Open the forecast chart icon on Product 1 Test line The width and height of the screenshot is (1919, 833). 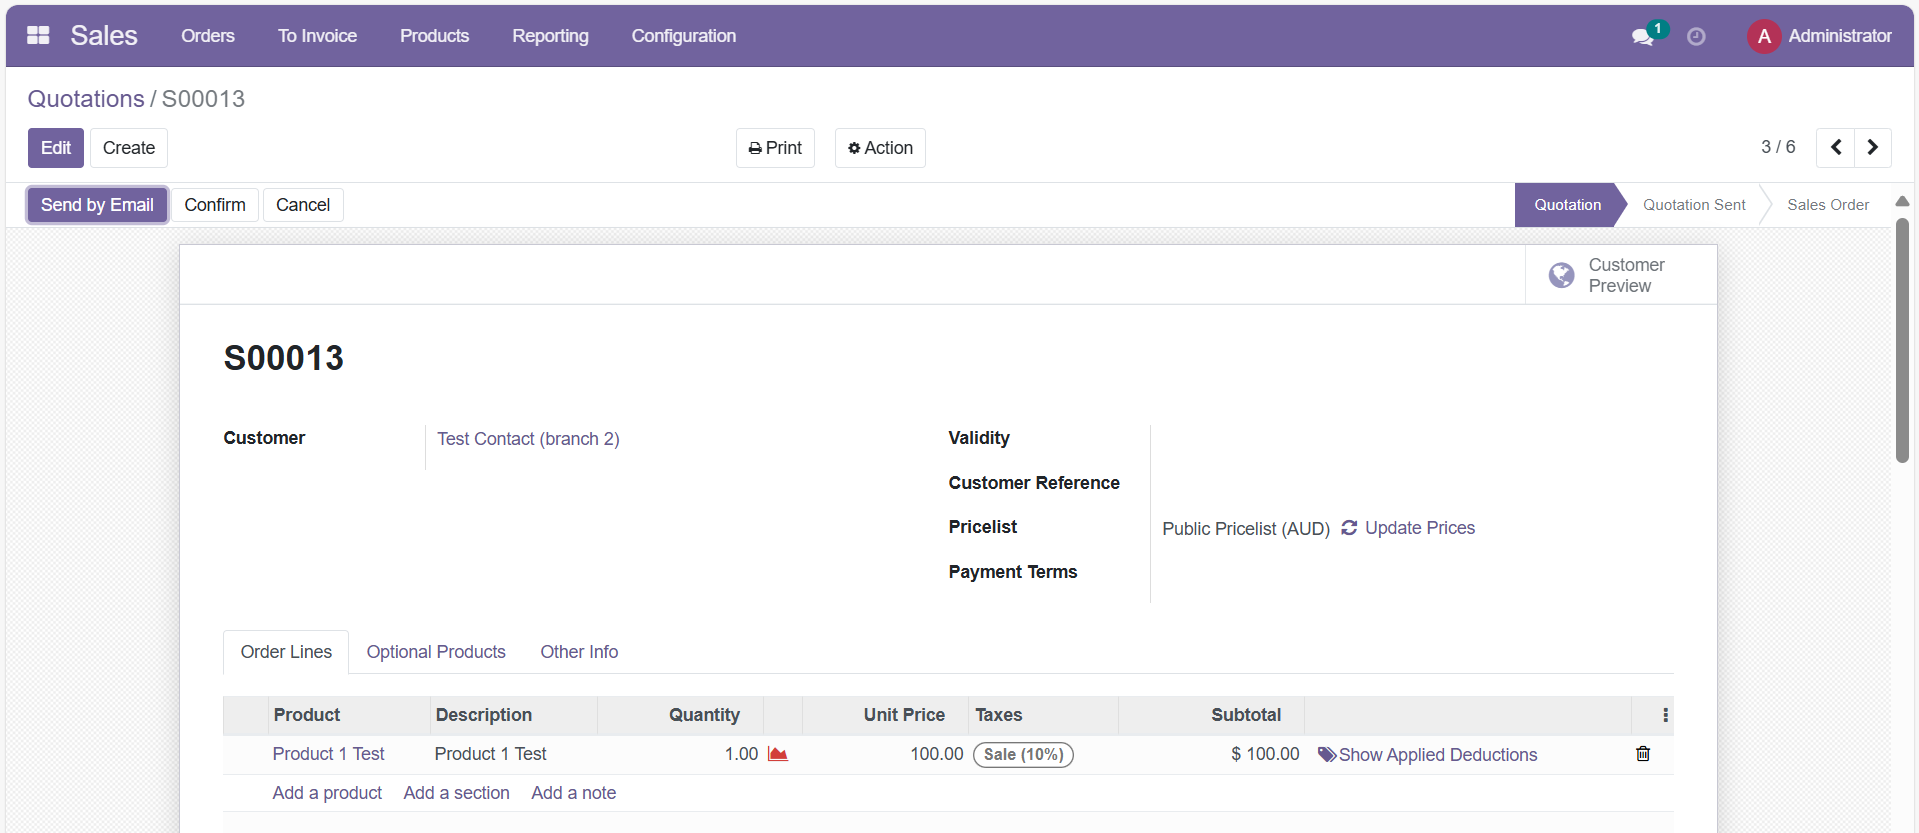[x=778, y=754]
